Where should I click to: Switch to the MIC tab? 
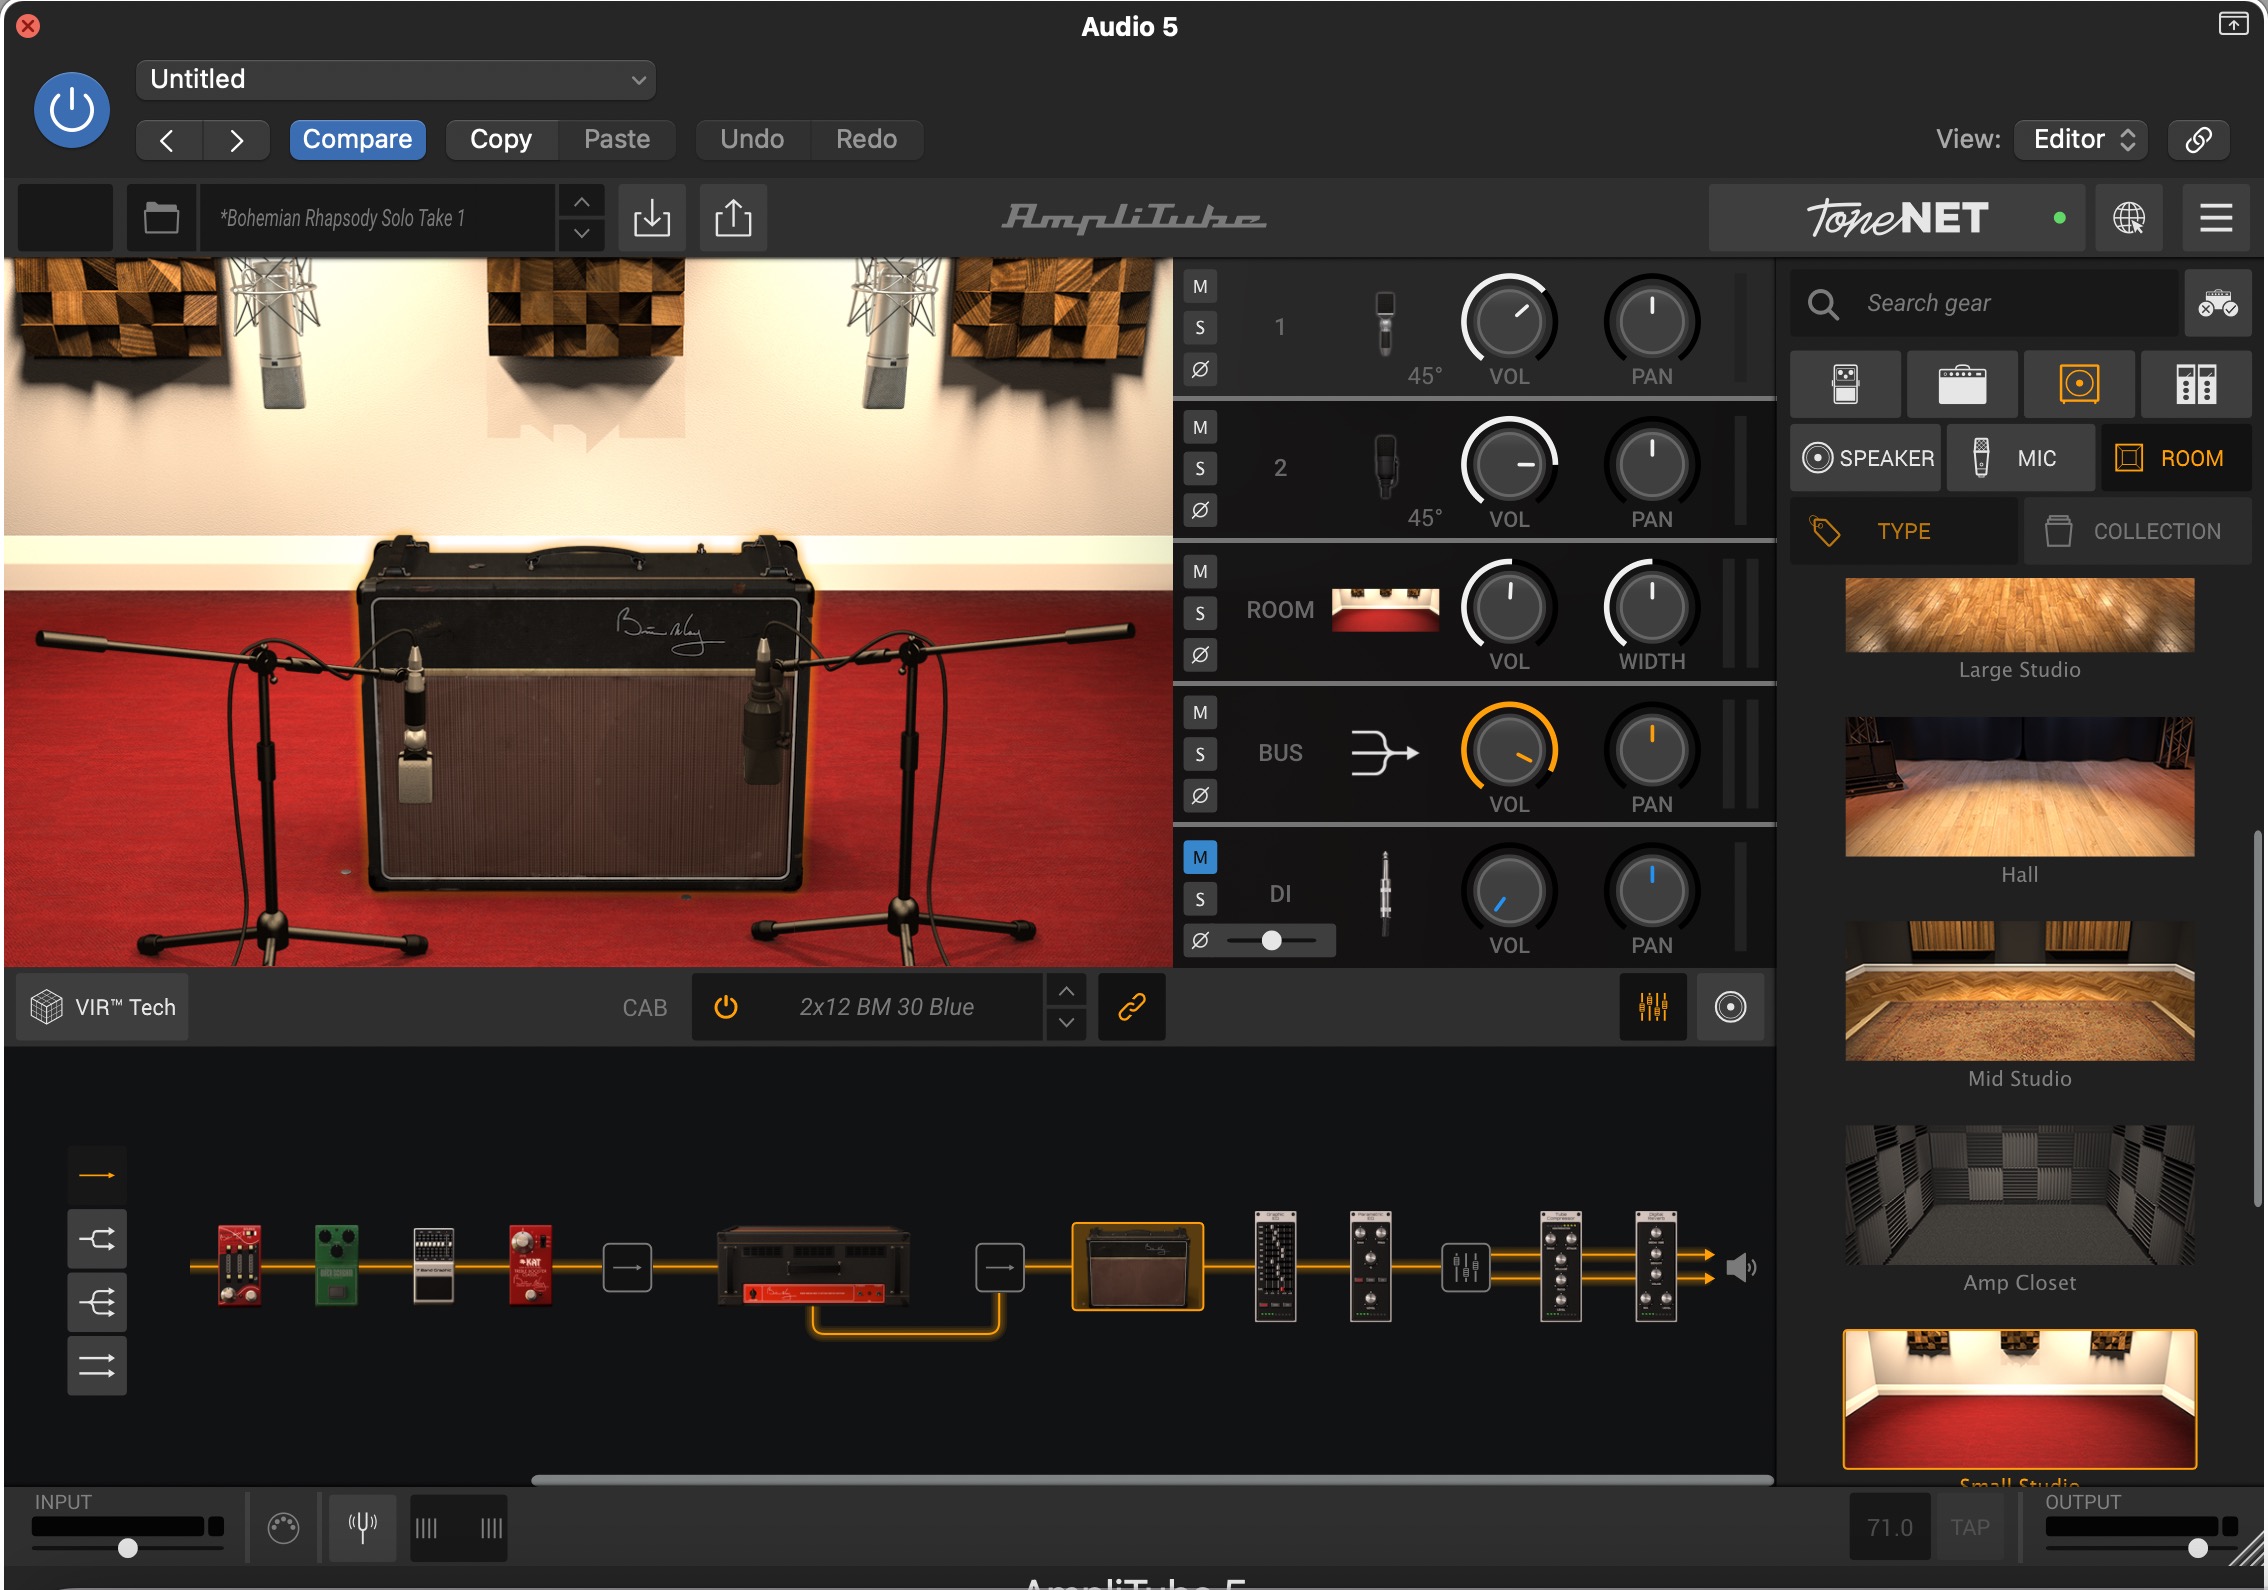tap(2020, 458)
